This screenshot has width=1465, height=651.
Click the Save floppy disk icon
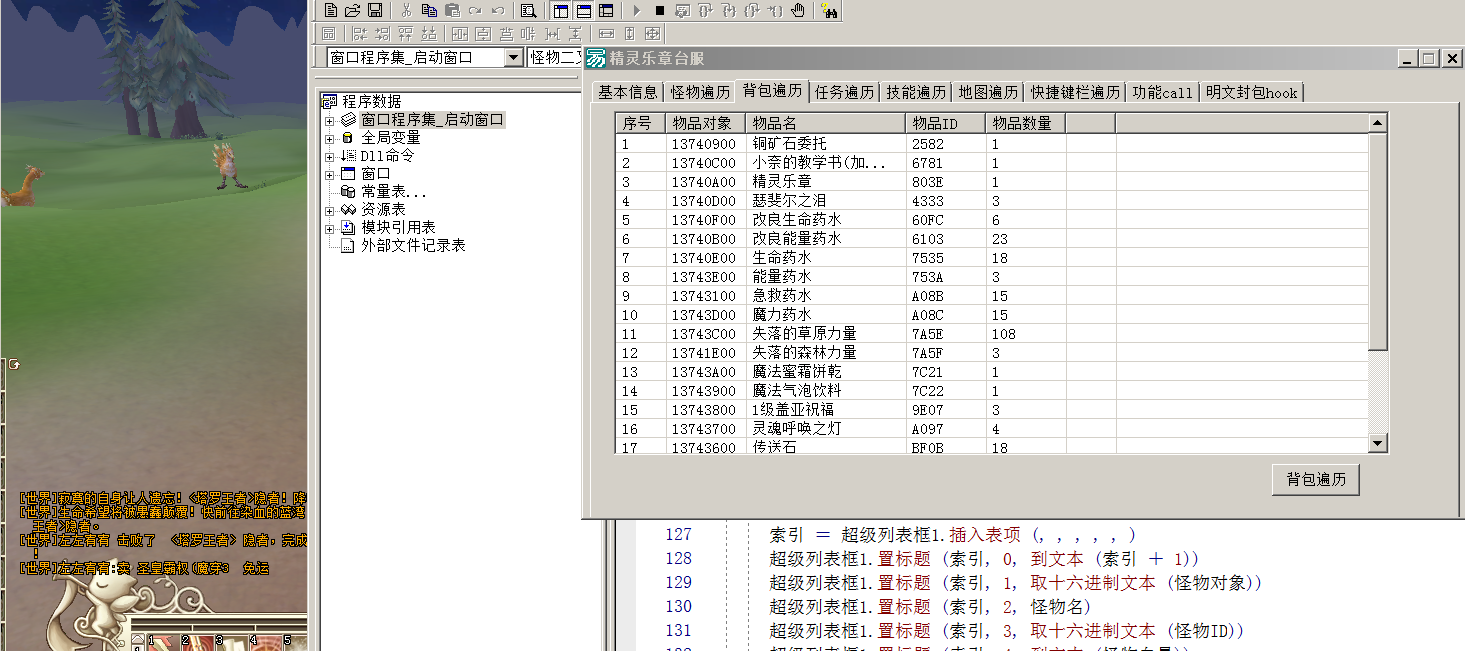(x=375, y=10)
